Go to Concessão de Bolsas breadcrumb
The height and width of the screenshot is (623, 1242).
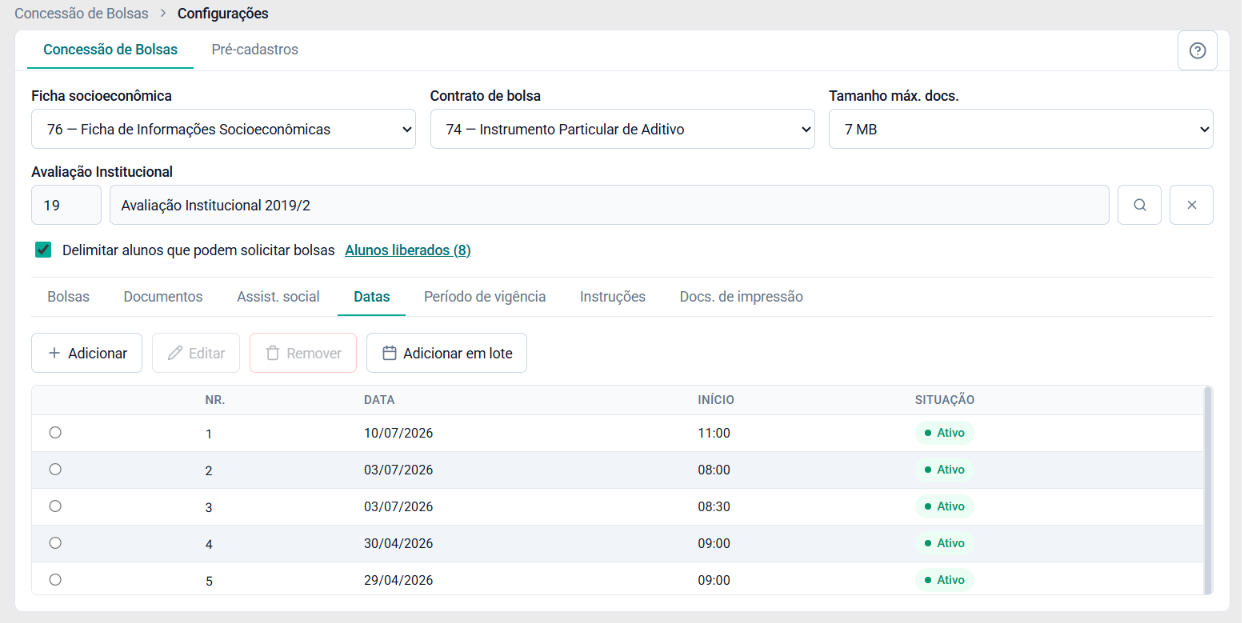click(81, 14)
